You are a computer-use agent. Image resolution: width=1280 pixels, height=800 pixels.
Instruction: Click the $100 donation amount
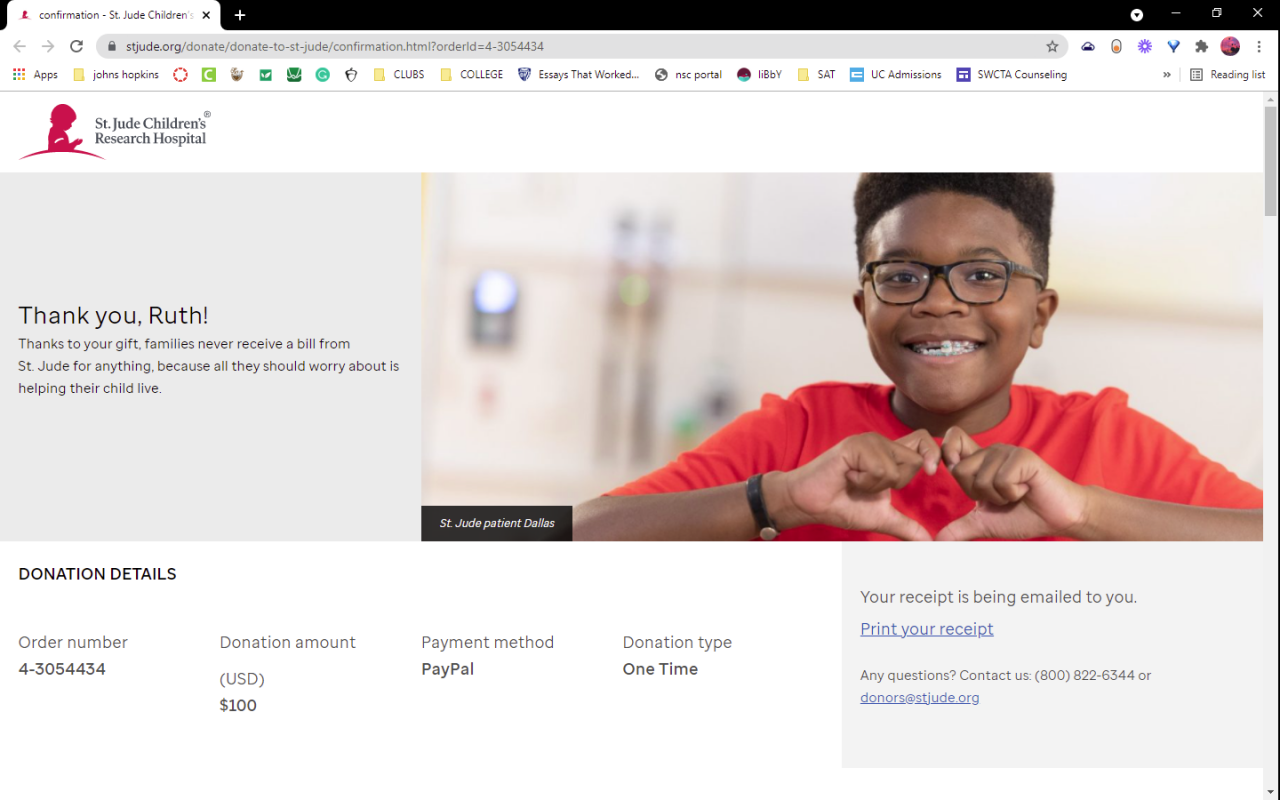pyautogui.click(x=238, y=705)
